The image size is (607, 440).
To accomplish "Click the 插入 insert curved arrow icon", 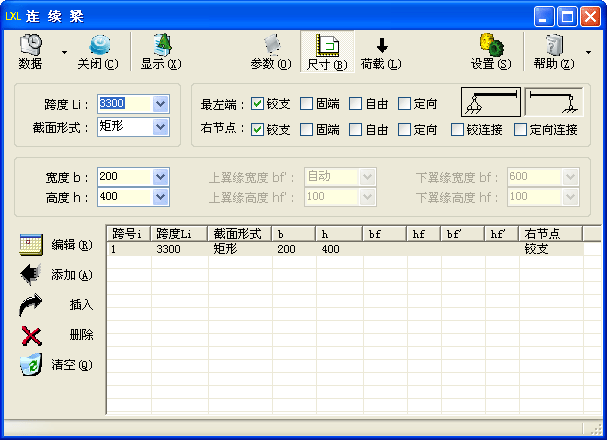I will click(x=31, y=305).
